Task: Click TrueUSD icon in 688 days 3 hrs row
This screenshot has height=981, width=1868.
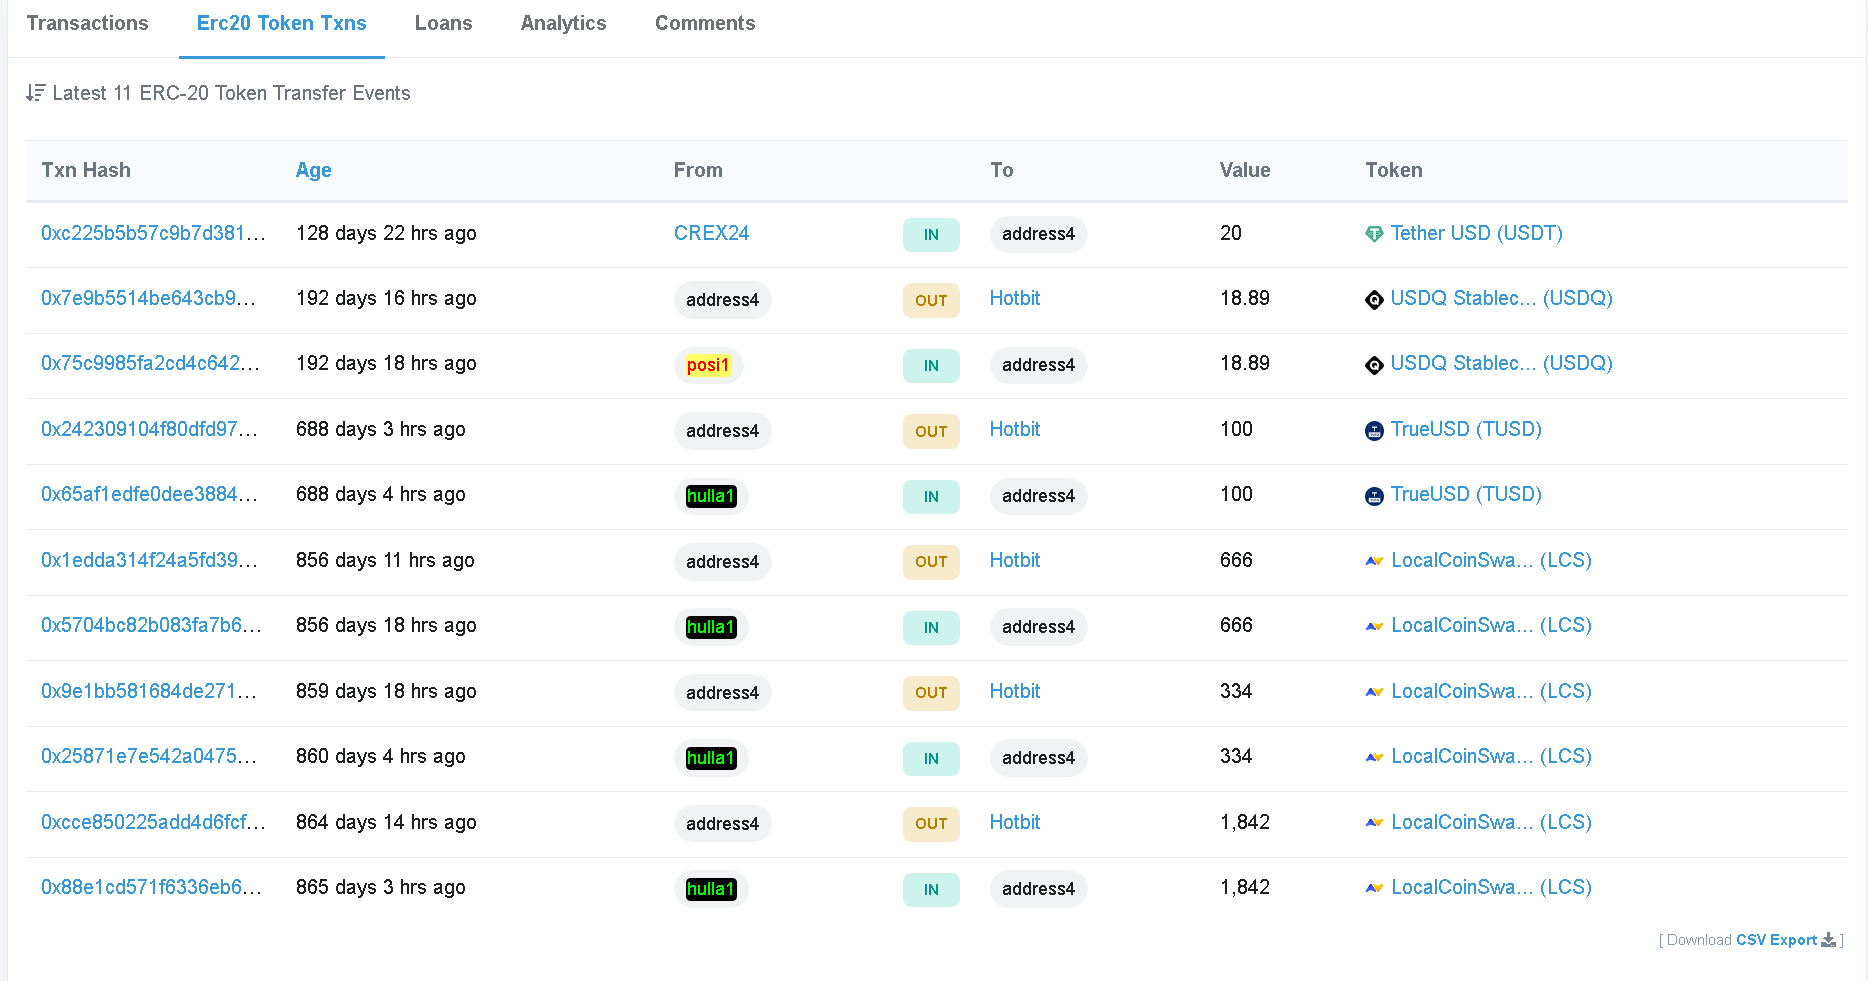Action: coord(1374,430)
